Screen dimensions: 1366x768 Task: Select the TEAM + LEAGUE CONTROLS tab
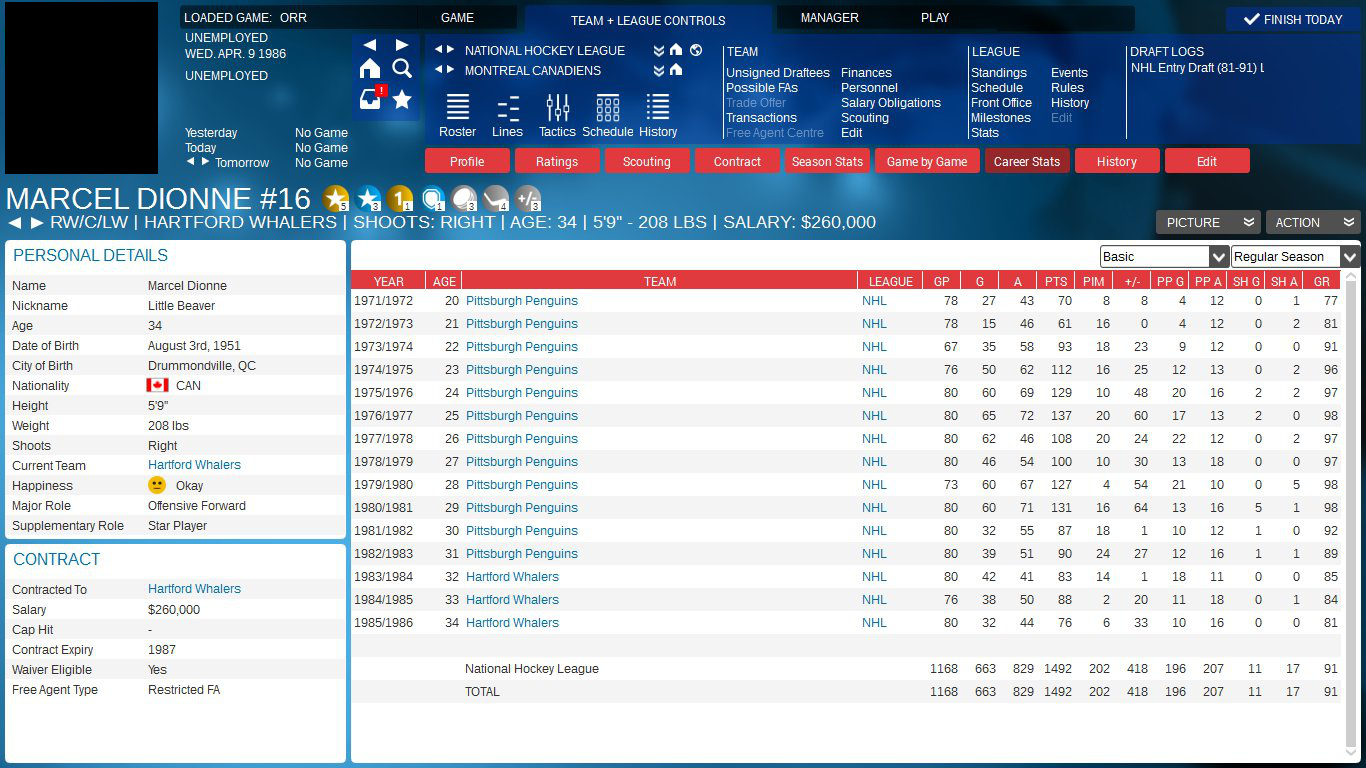click(x=648, y=20)
